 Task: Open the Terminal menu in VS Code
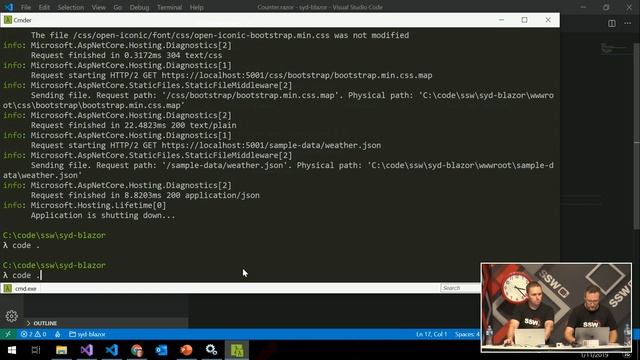pyautogui.click(x=169, y=7)
